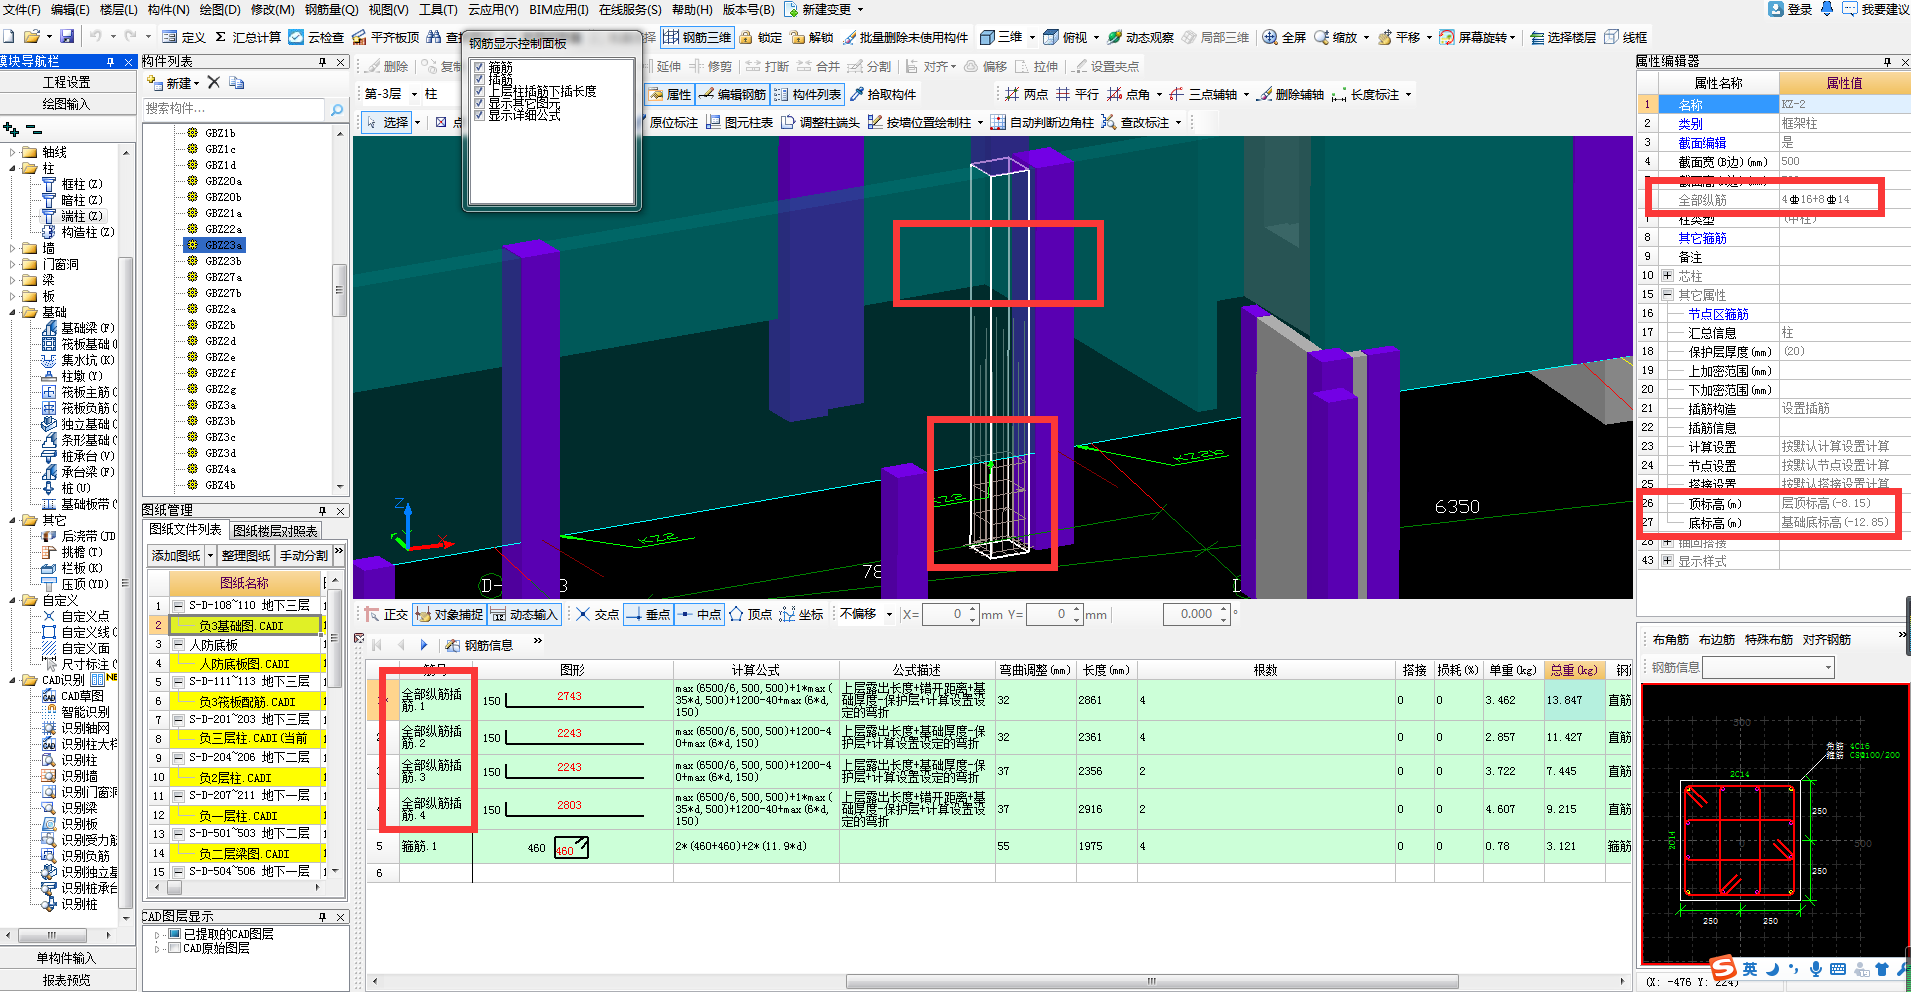Open the BIM应用(I) menu
Viewport: 1911px width, 992px height.
click(x=559, y=9)
